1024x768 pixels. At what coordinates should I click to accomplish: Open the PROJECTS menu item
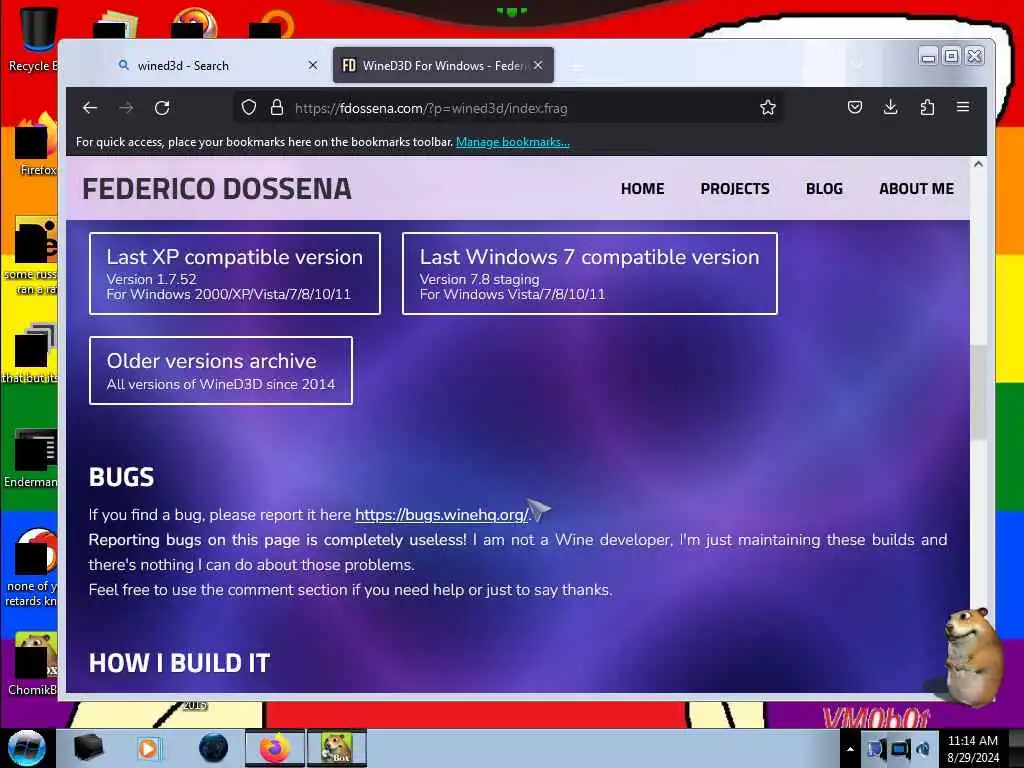coord(735,189)
